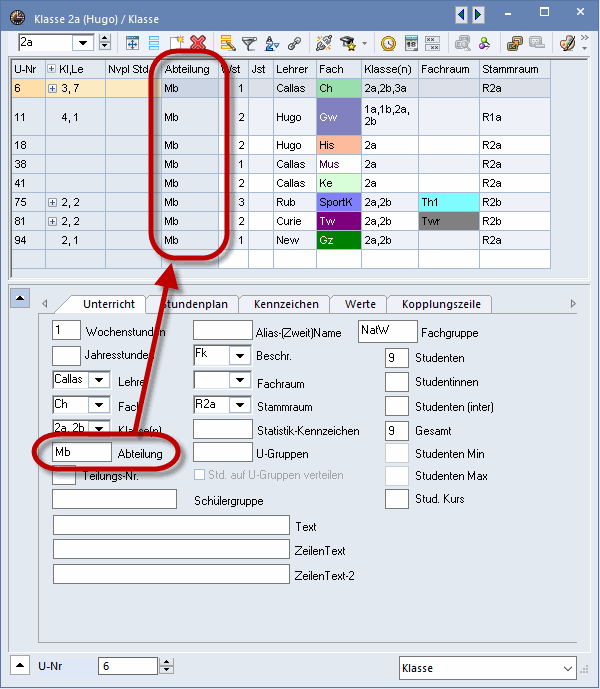The height and width of the screenshot is (689, 600).
Task: Click the graduation cap with star icon
Action: (x=349, y=43)
